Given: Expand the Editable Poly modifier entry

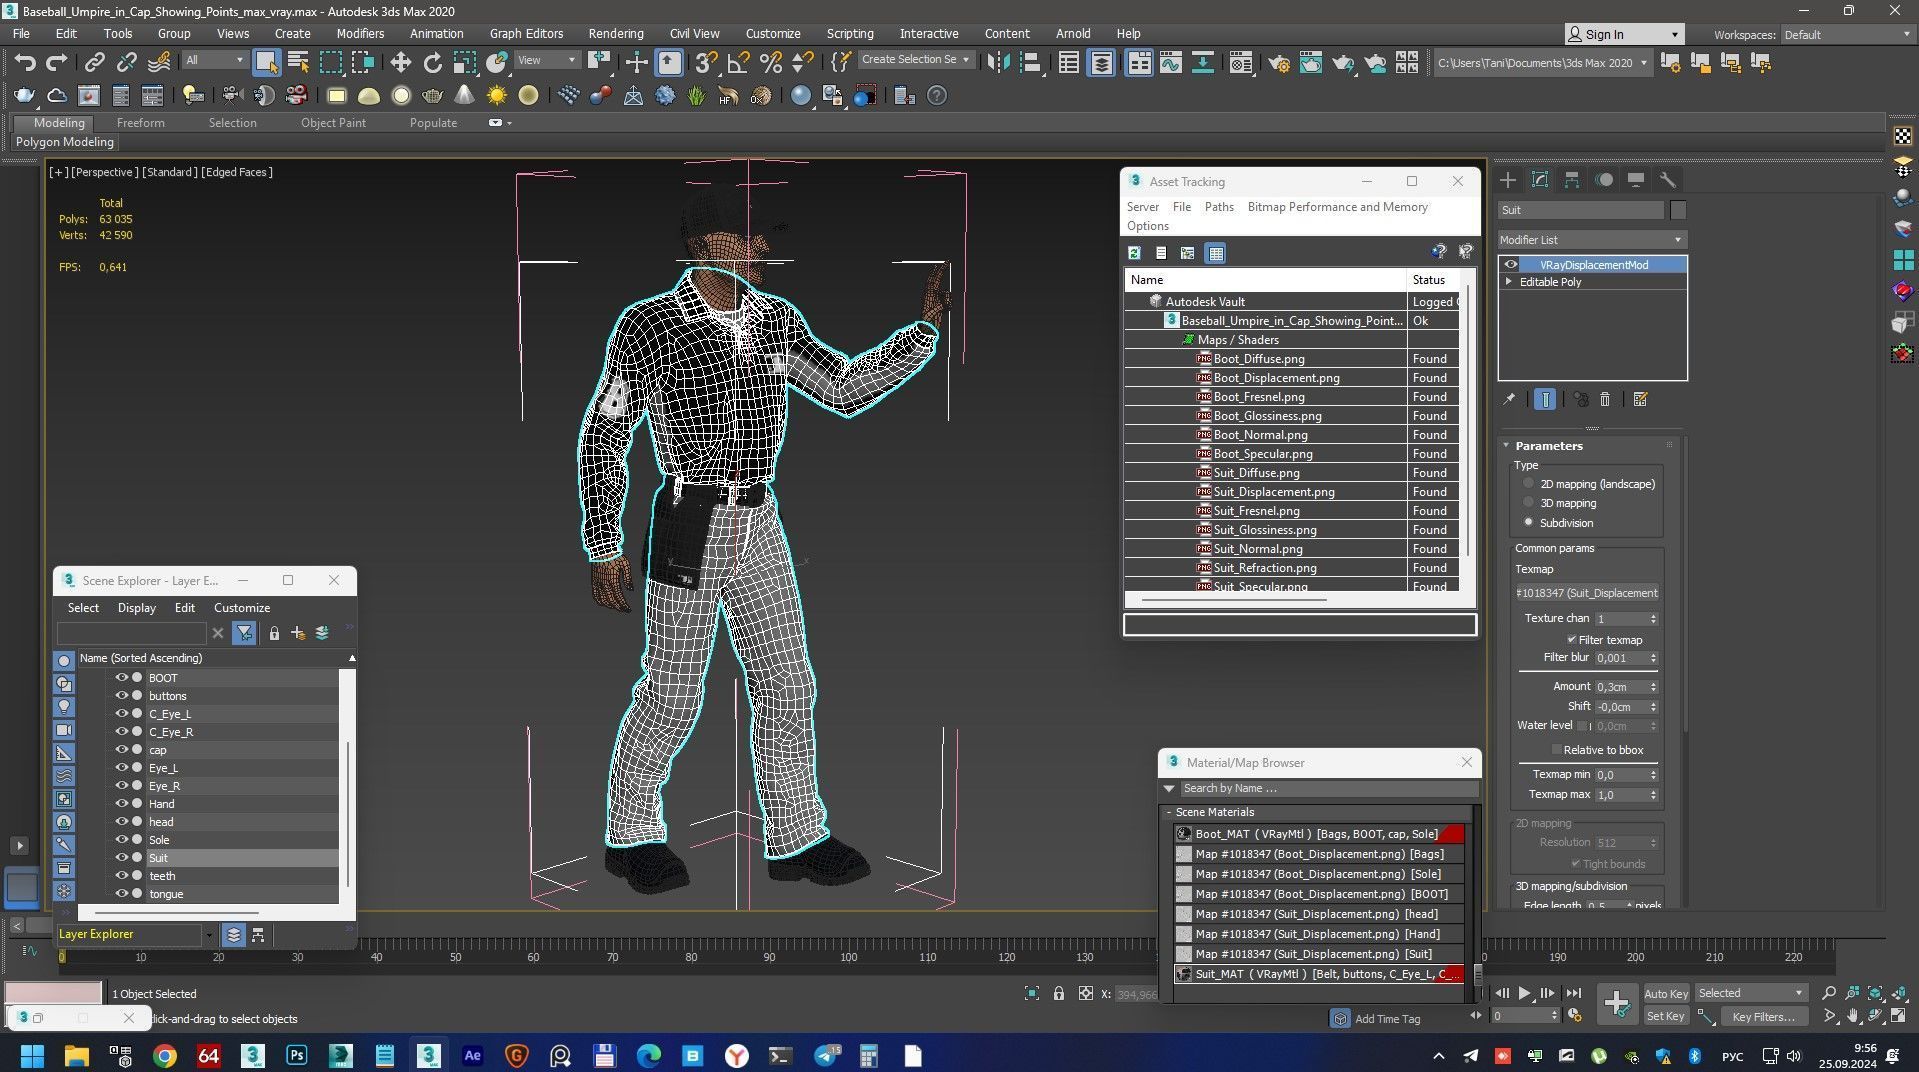Looking at the screenshot, I should pyautogui.click(x=1509, y=282).
